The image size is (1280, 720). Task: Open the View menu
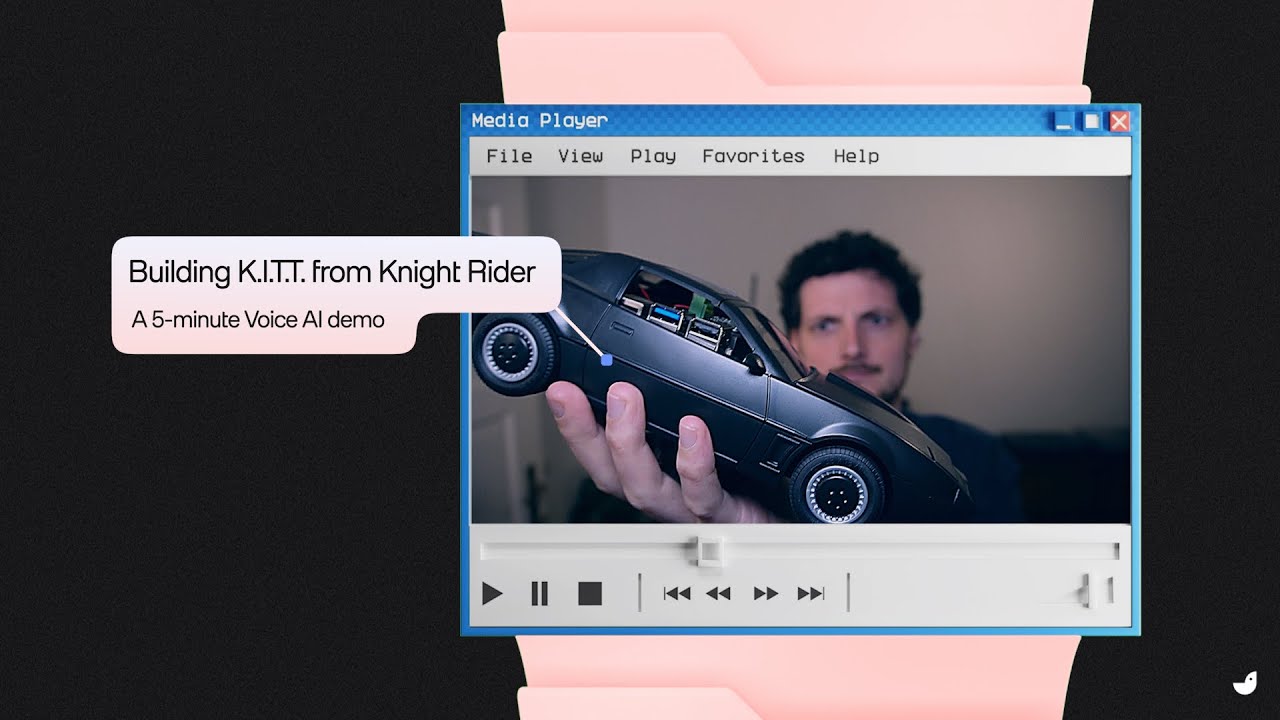(x=581, y=156)
